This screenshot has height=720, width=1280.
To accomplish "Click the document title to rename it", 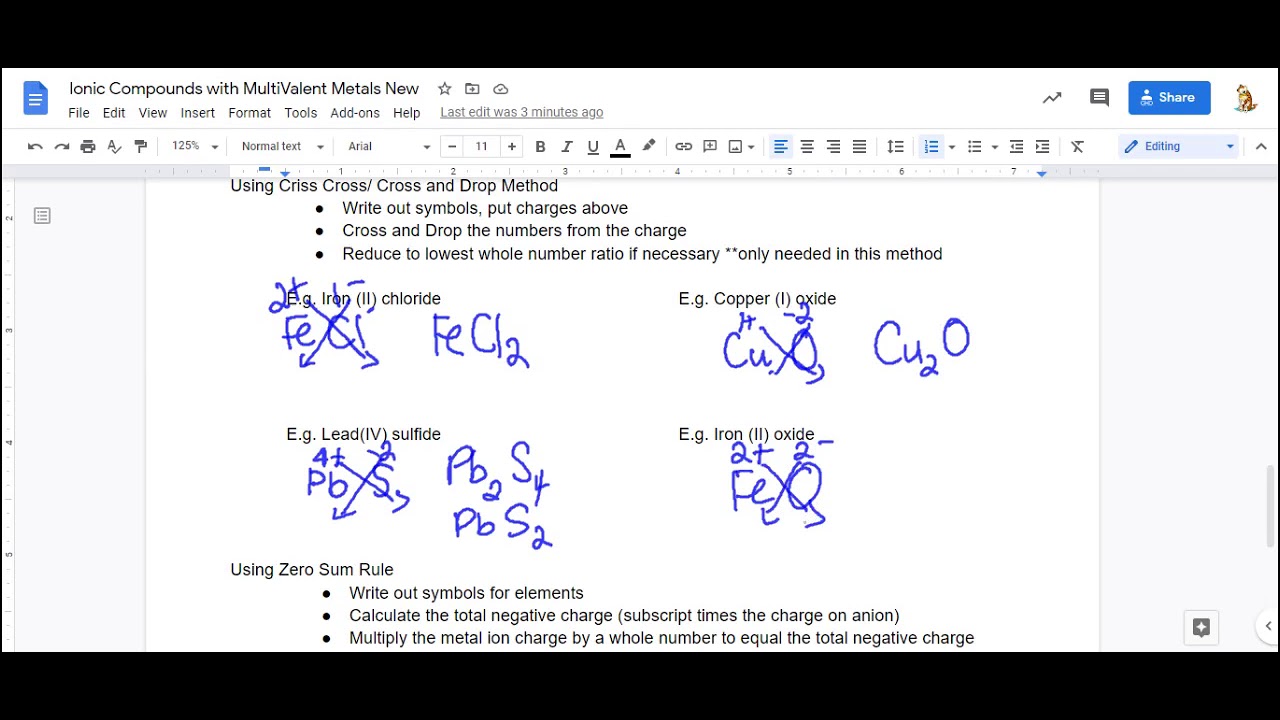I will pos(244,89).
